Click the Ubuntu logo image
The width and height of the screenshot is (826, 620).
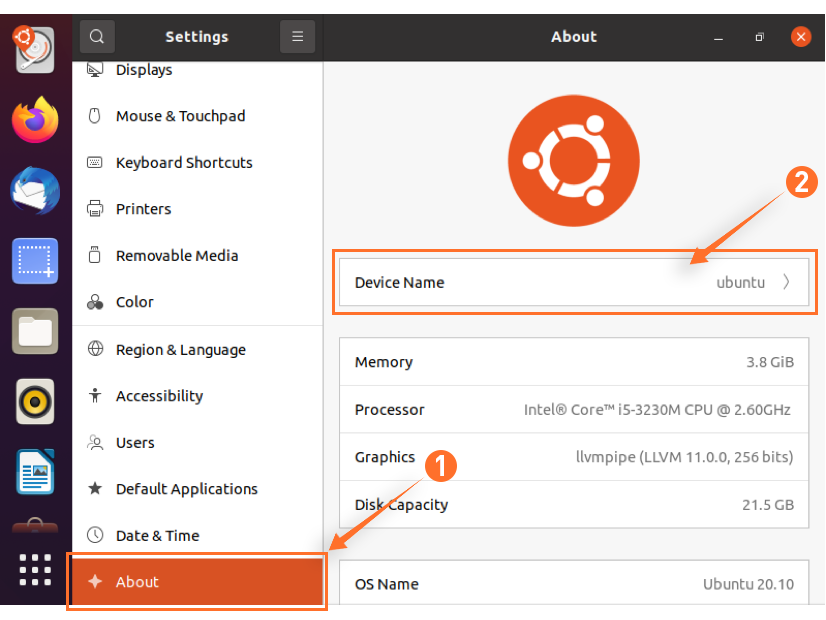(x=574, y=161)
